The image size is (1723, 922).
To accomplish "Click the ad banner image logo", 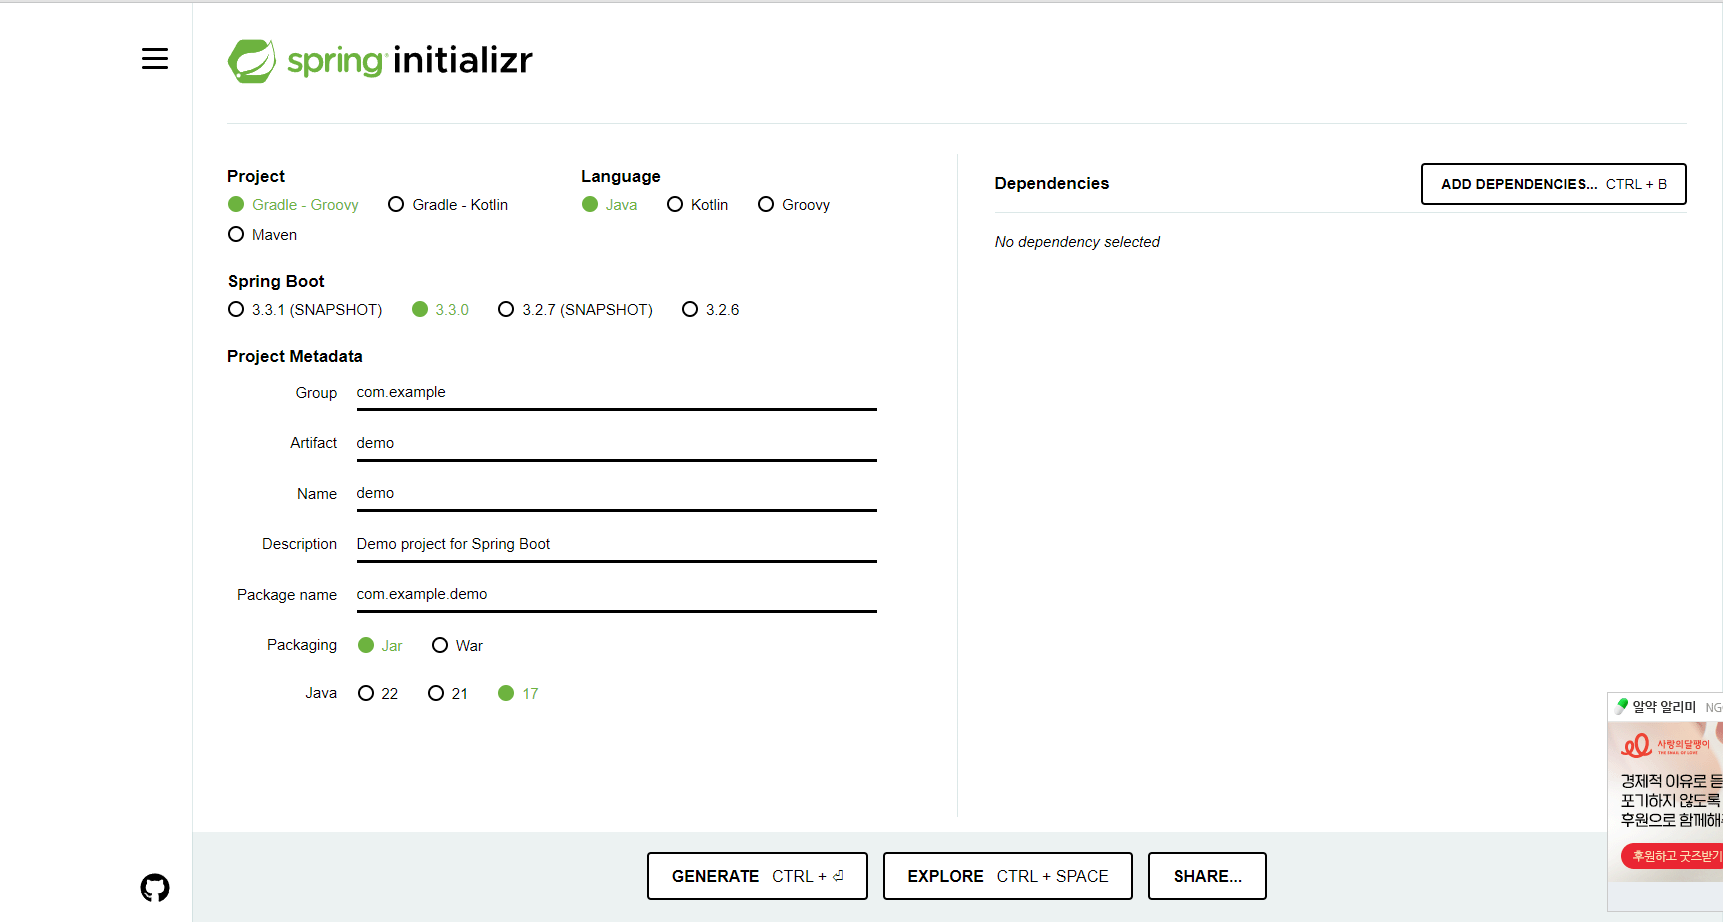I will coord(1665,746).
